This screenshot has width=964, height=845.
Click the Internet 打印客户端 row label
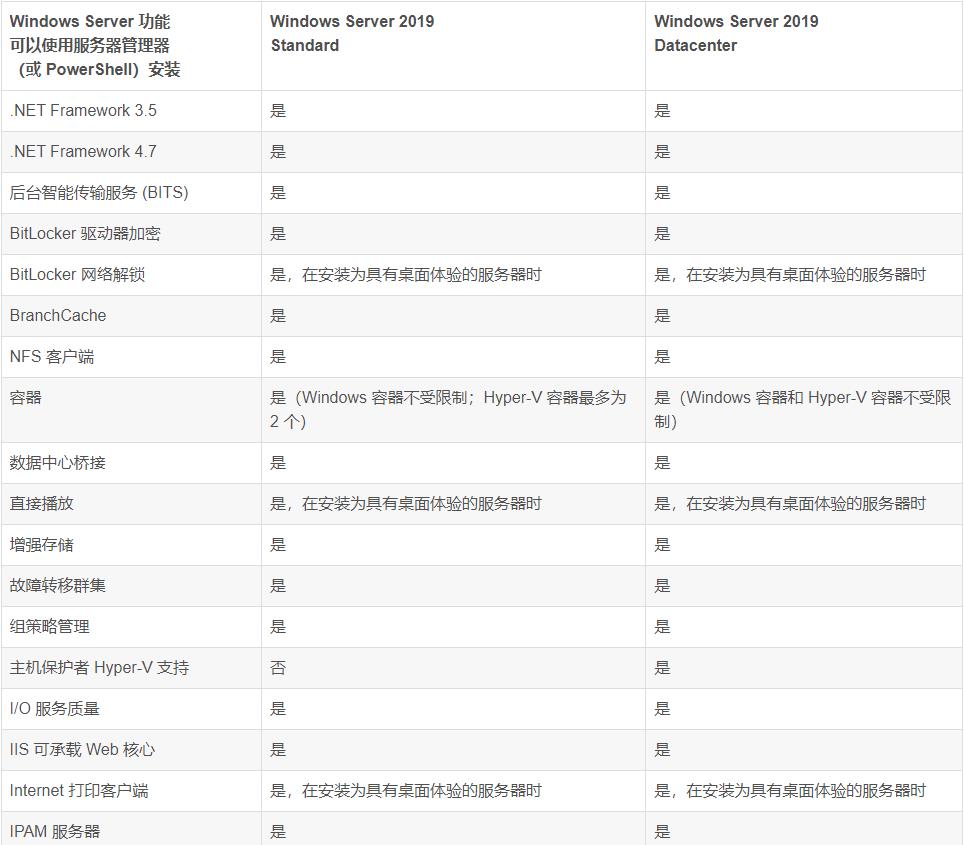[x=82, y=790]
